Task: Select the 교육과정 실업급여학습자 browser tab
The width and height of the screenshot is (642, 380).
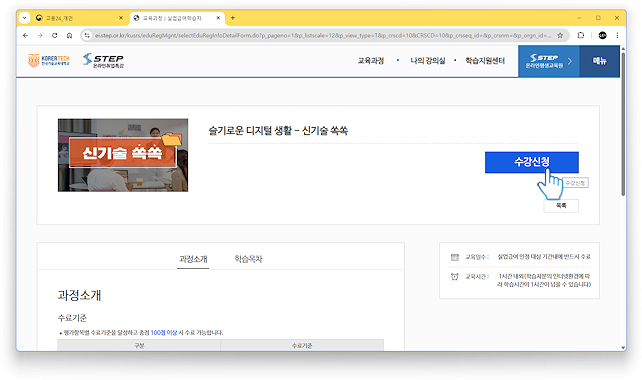Action: (177, 18)
